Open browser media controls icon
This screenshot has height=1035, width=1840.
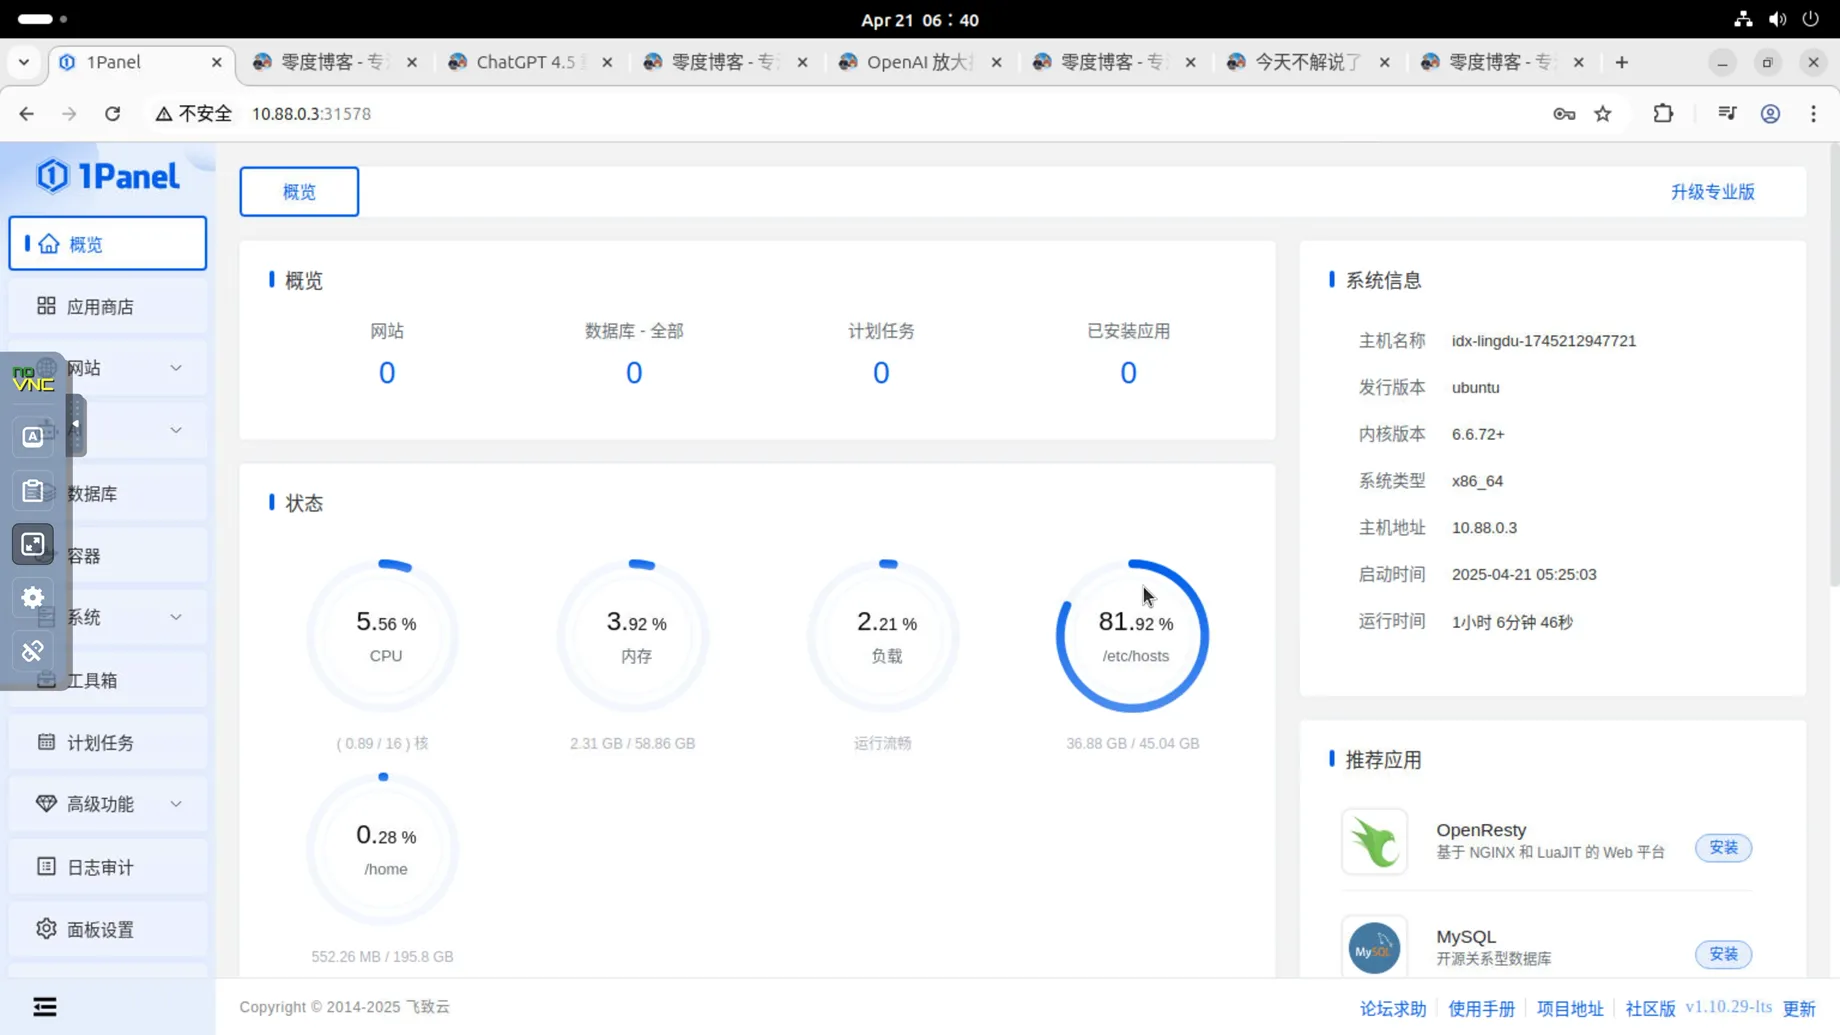[1726, 113]
